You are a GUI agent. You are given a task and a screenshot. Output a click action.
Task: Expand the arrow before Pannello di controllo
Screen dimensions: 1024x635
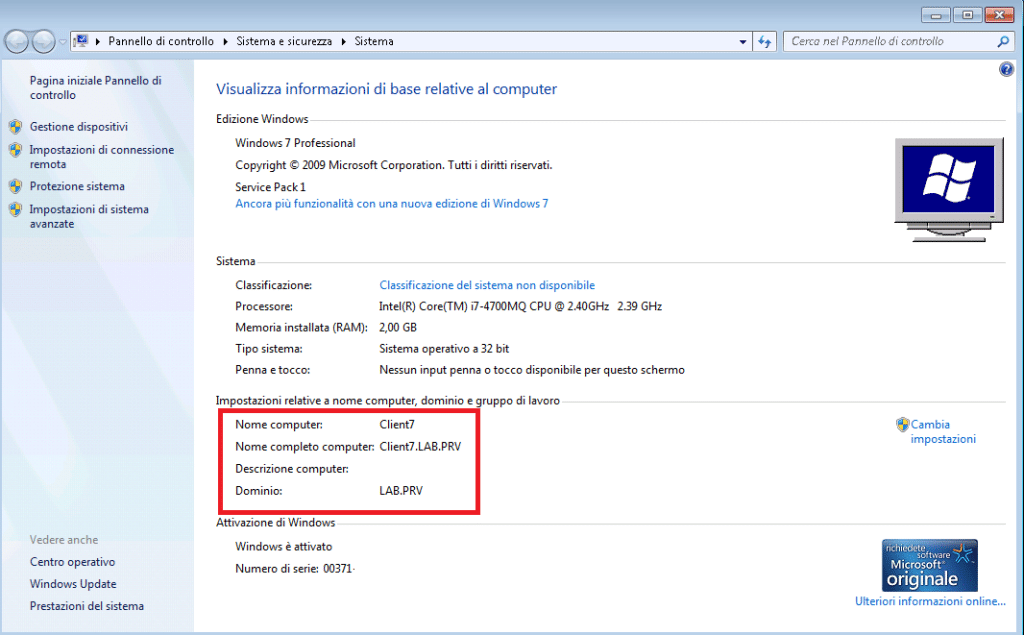coord(98,41)
